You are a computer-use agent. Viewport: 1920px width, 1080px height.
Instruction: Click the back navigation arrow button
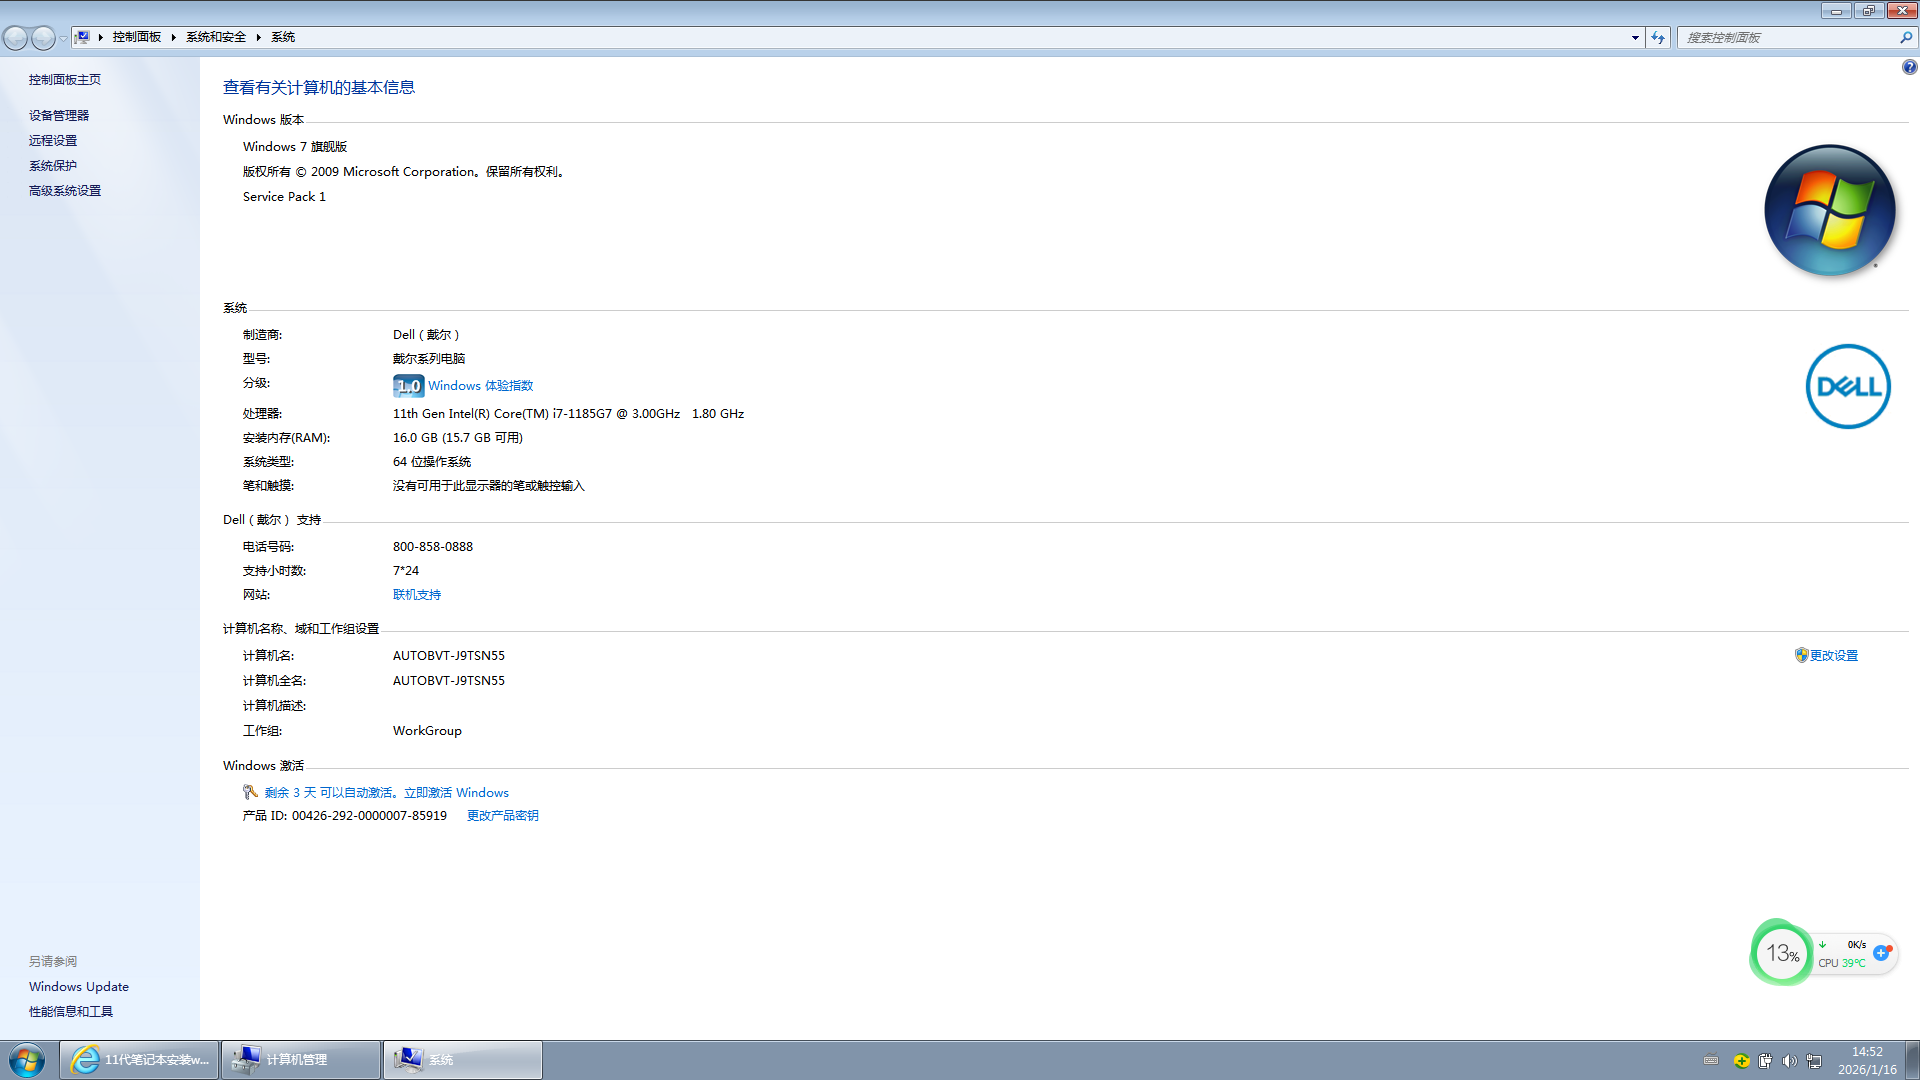(x=16, y=38)
